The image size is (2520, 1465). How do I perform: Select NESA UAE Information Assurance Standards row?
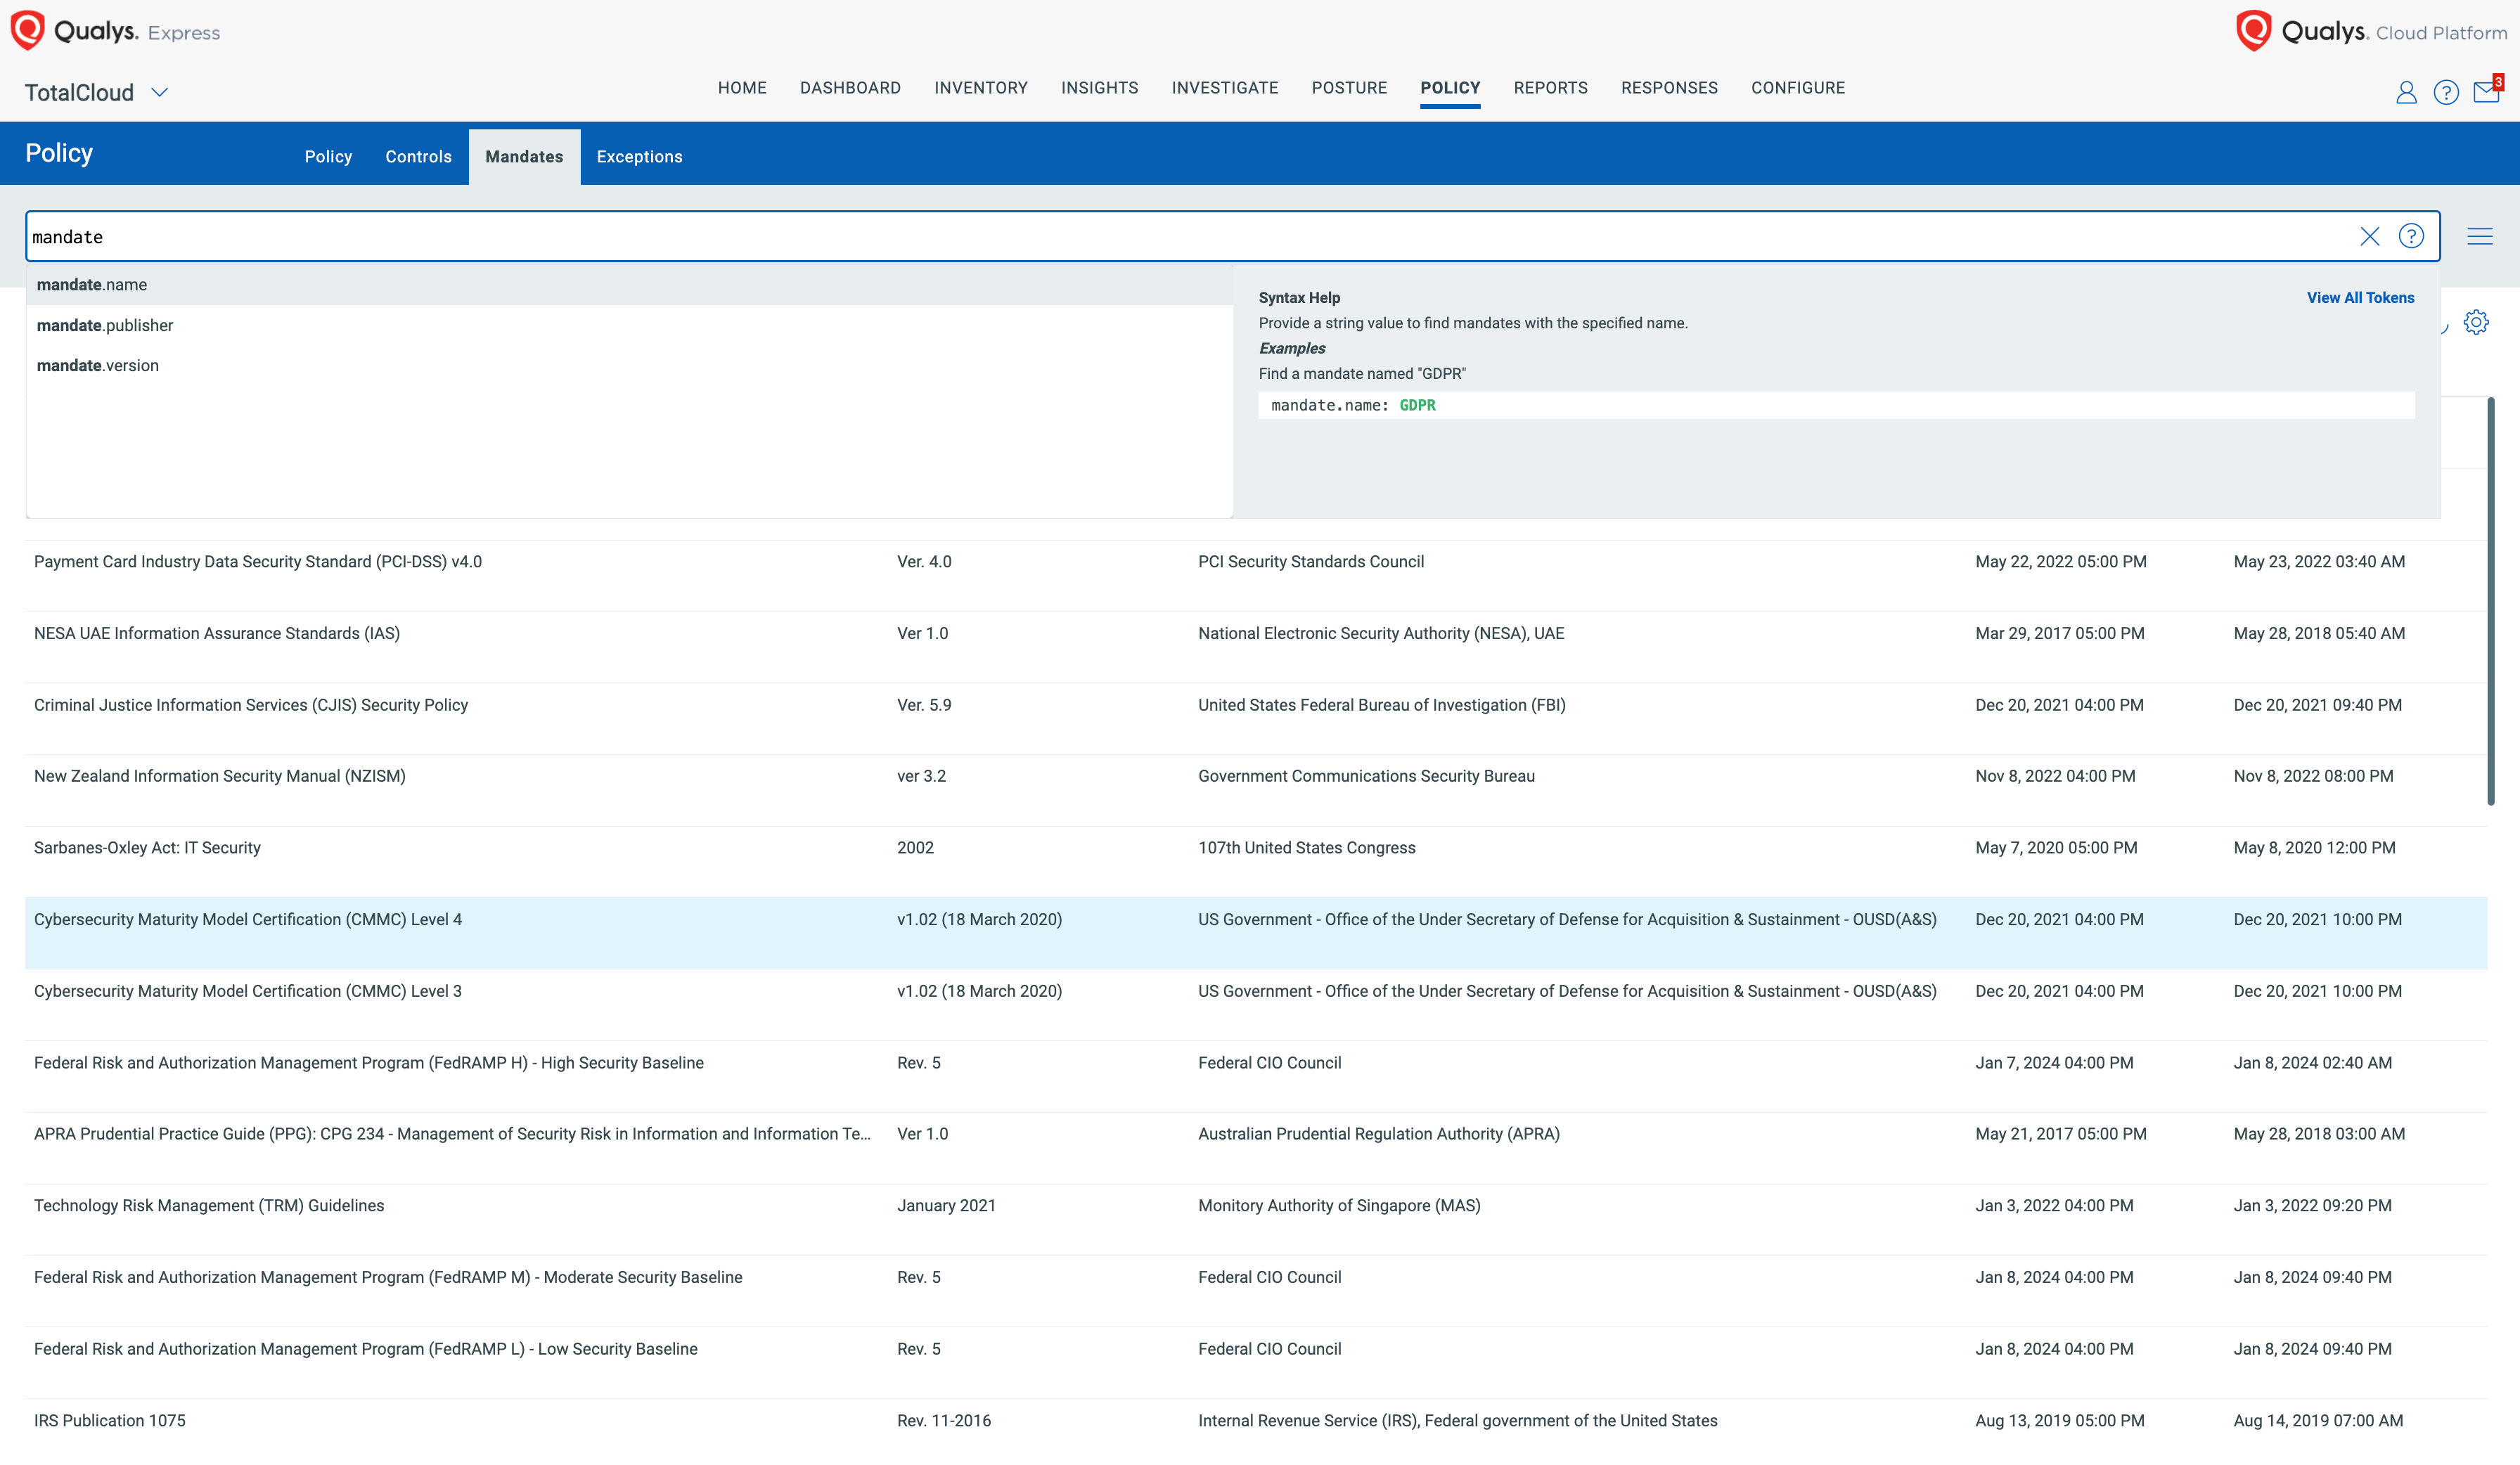[1255, 647]
